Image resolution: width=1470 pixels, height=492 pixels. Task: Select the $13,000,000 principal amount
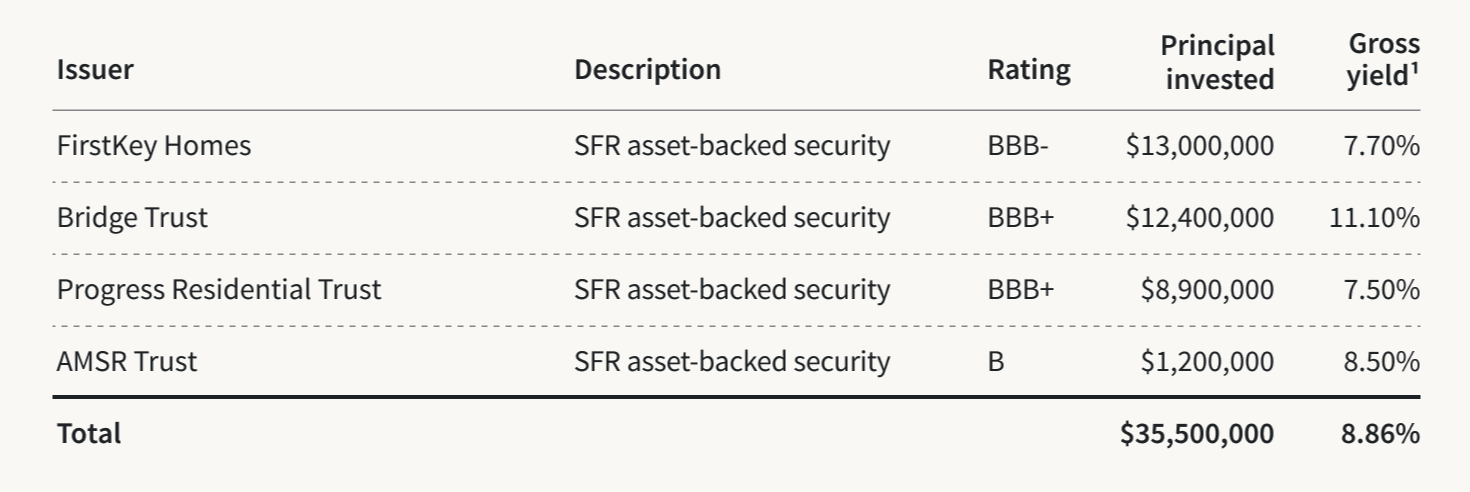pyautogui.click(x=1199, y=146)
